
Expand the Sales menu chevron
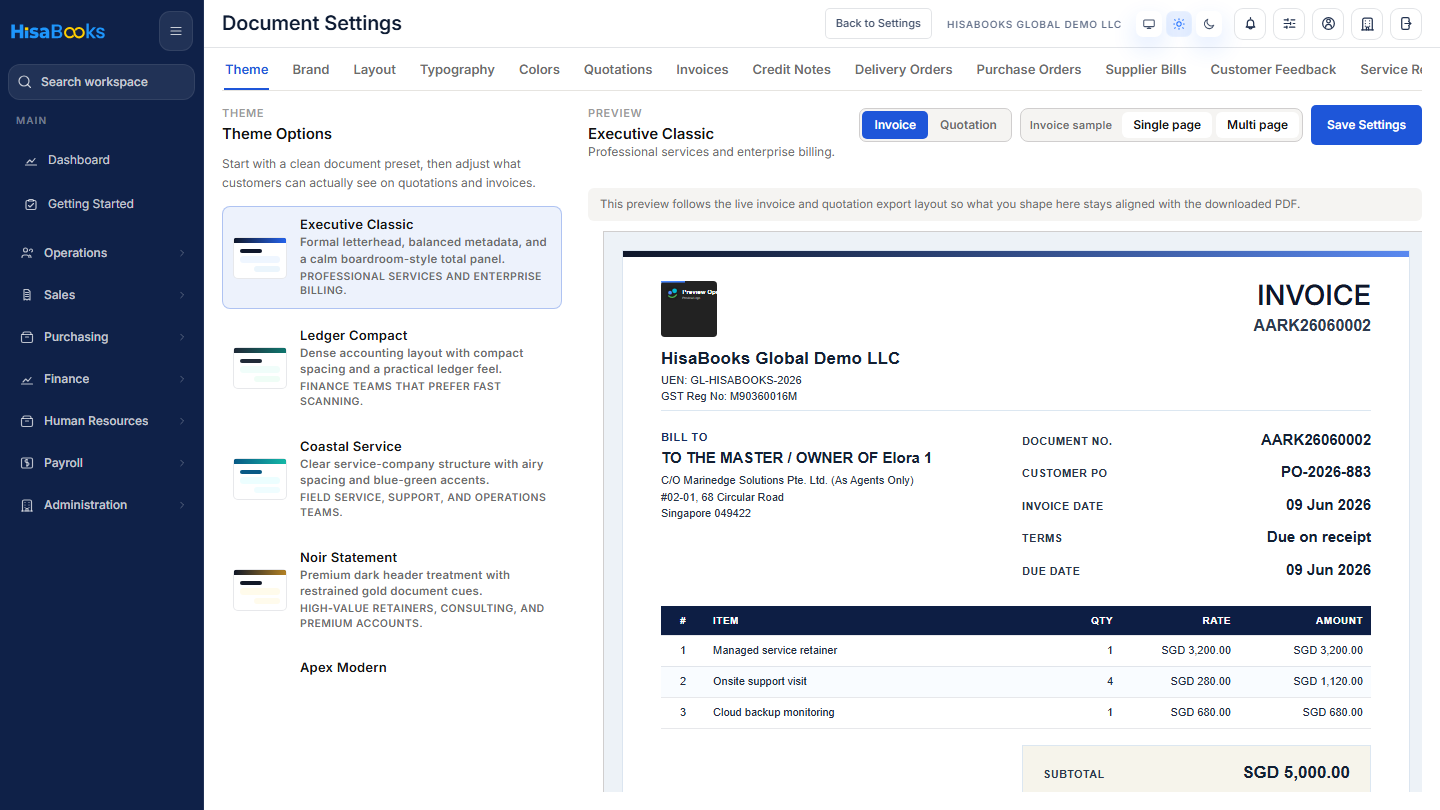[182, 295]
